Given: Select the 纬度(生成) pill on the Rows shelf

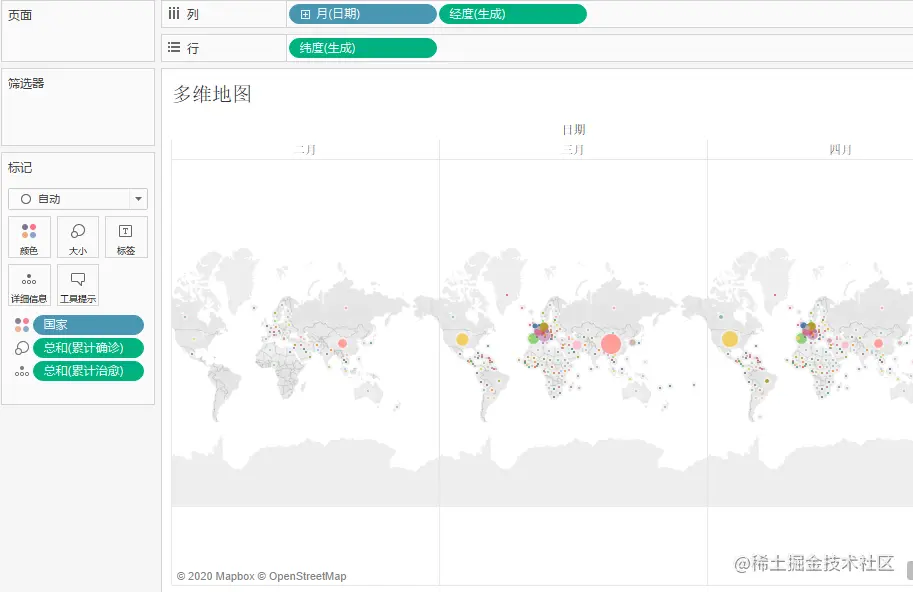Looking at the screenshot, I should 362,47.
